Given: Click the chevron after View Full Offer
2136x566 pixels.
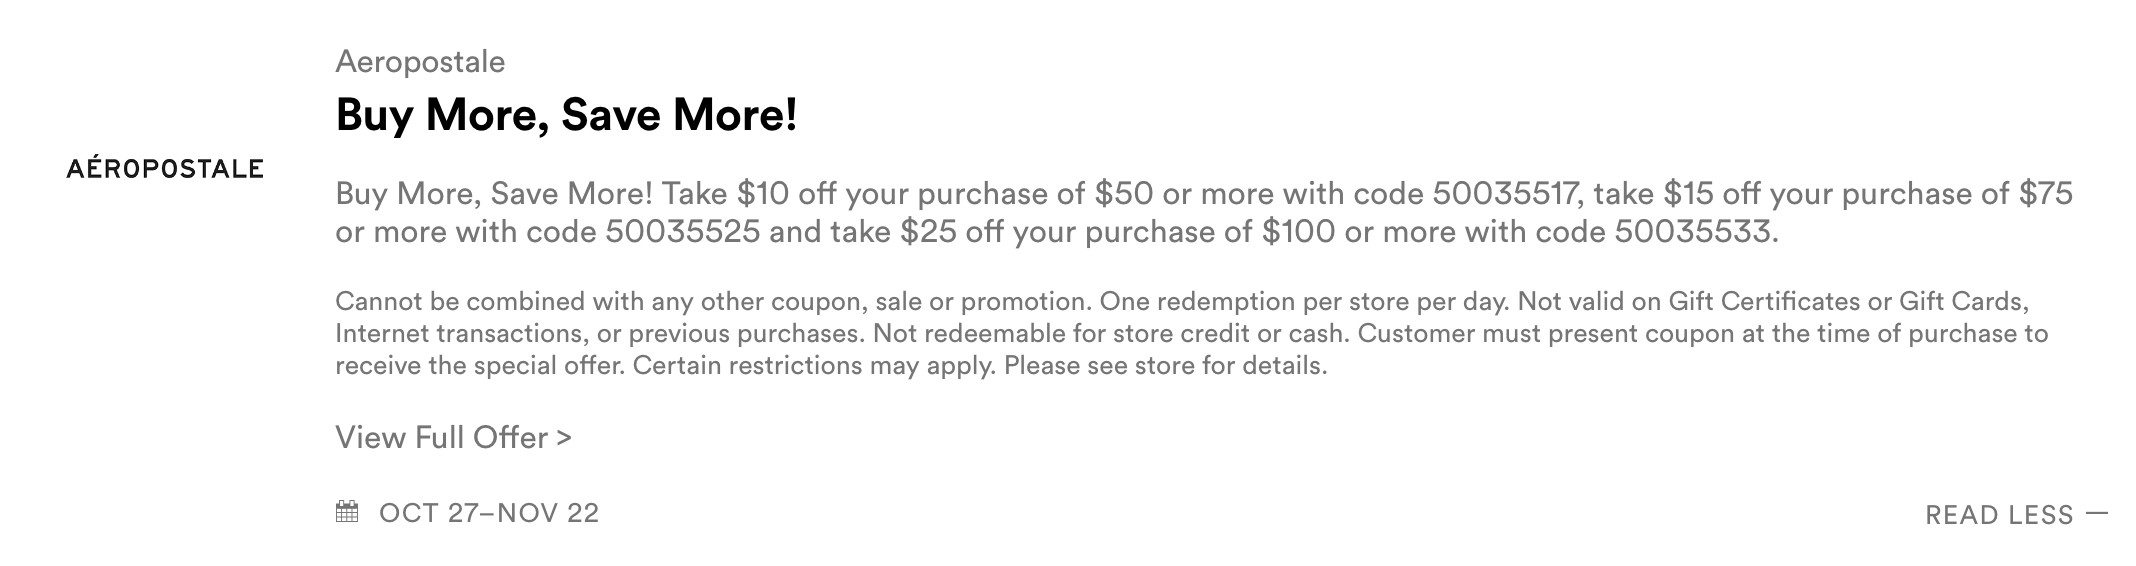Looking at the screenshot, I should click(563, 438).
